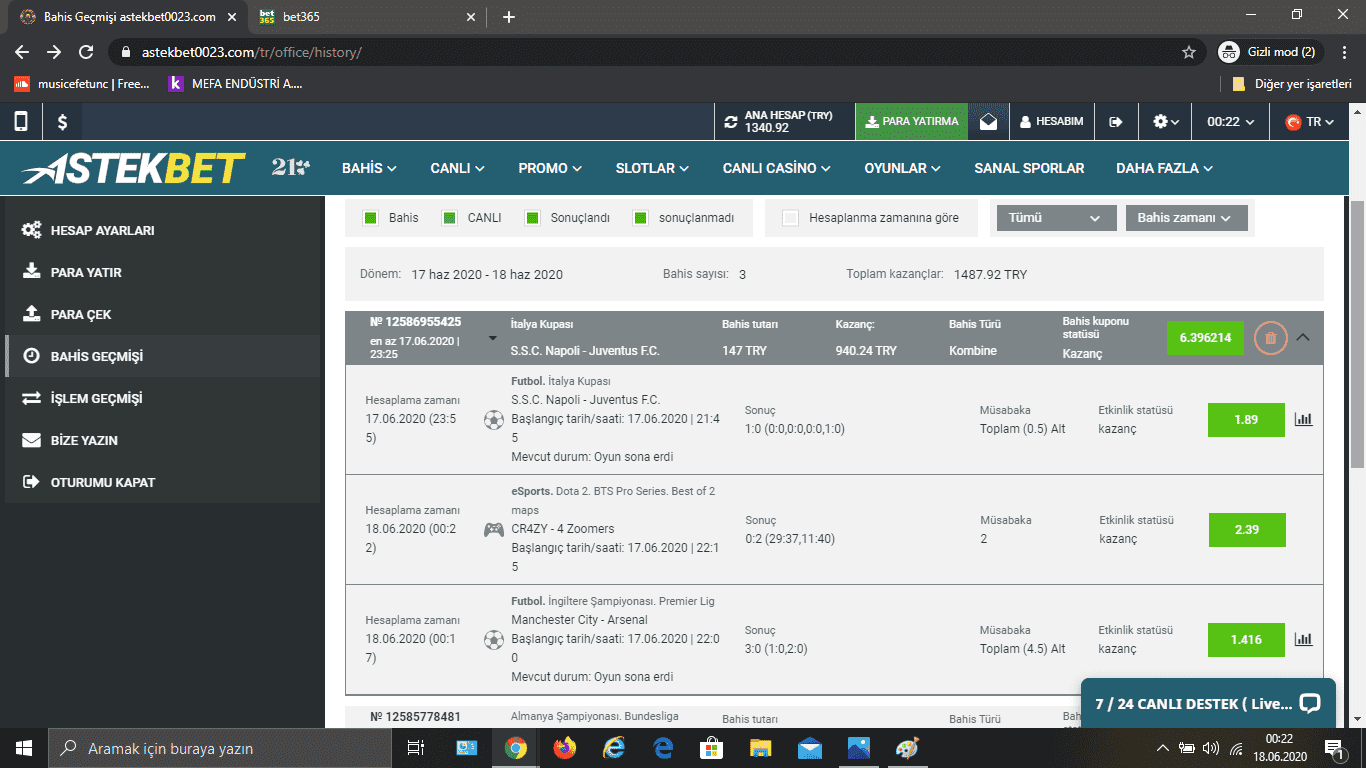Open PARA ÇEK in sidebar
1366x768 pixels.
pyautogui.click(x=163, y=314)
